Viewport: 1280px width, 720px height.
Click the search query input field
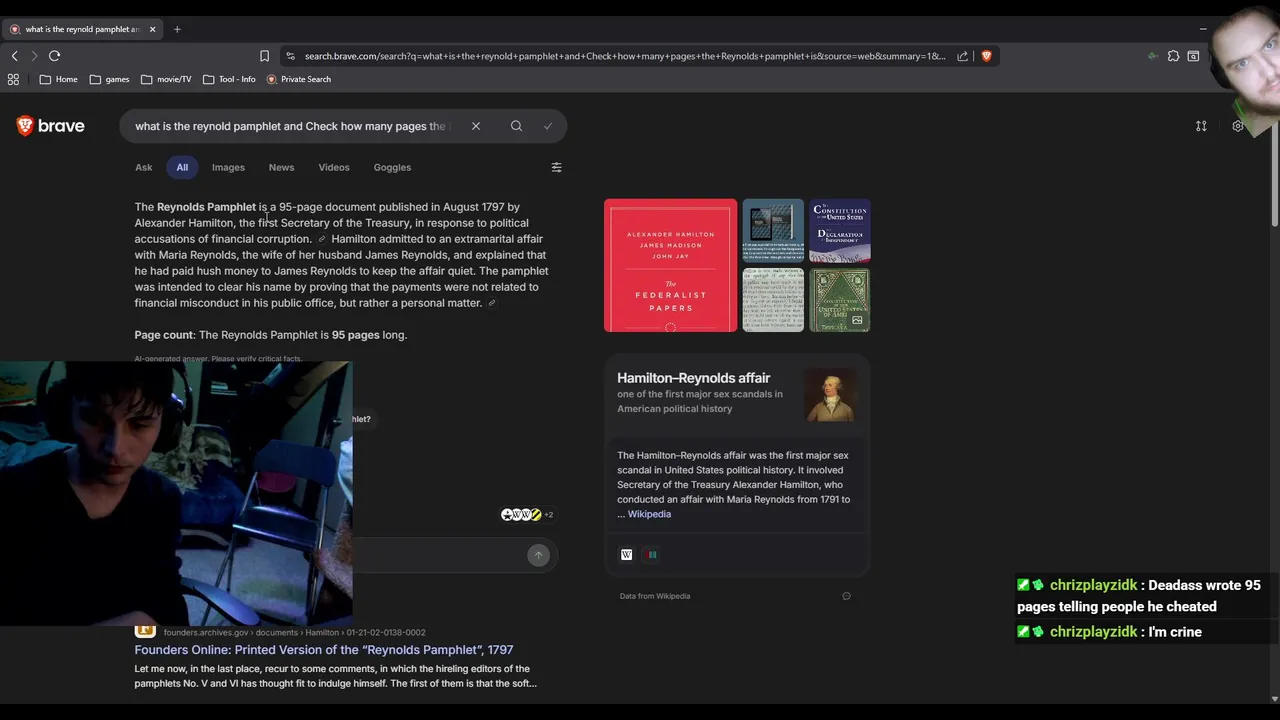[x=295, y=126]
